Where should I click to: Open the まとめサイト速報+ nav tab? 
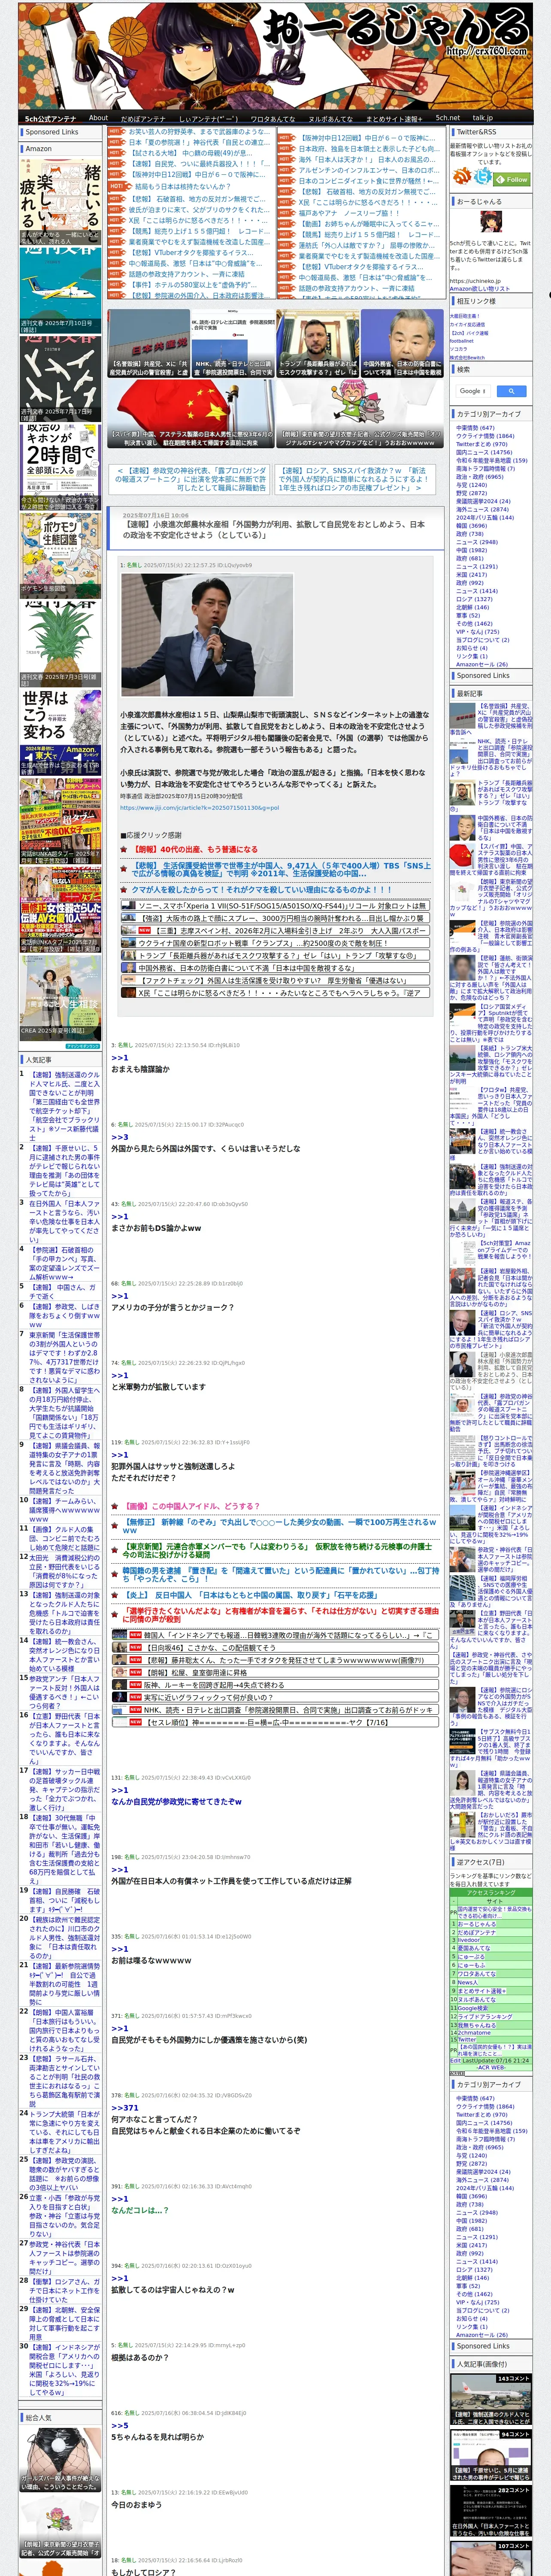point(394,118)
